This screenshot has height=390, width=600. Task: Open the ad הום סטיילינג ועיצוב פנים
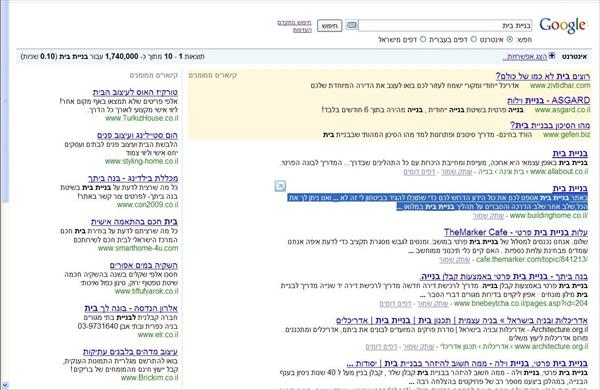pos(137,135)
